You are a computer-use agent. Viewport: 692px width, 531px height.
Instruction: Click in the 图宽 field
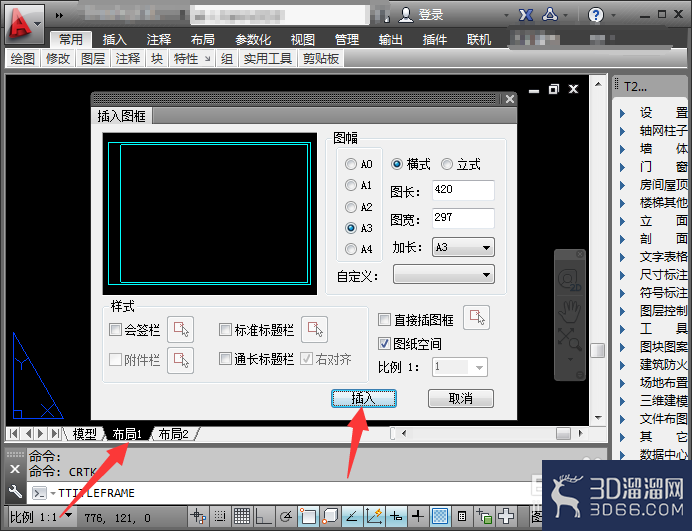pyautogui.click(x=463, y=218)
